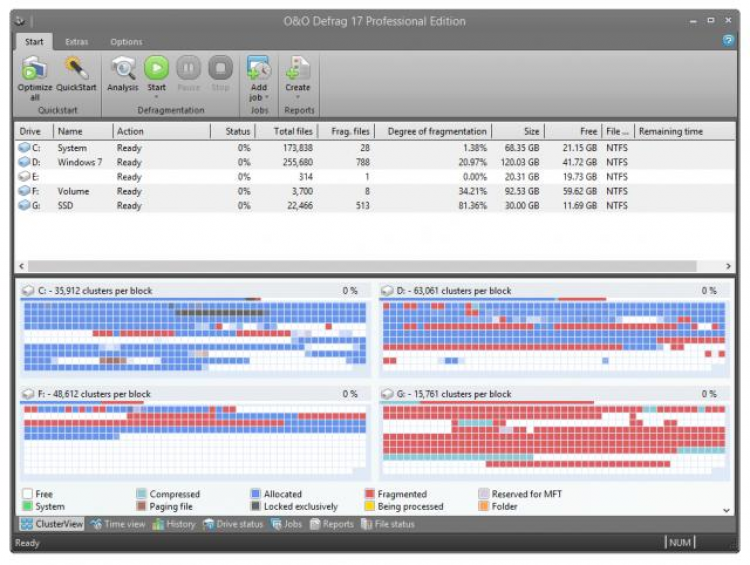
Task: Click the NUM indicator in status bar
Action: click(x=680, y=543)
